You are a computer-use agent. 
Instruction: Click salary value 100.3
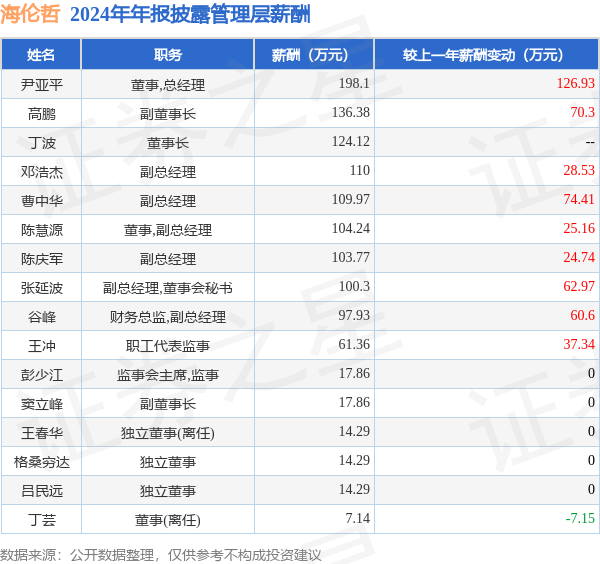click(x=354, y=287)
